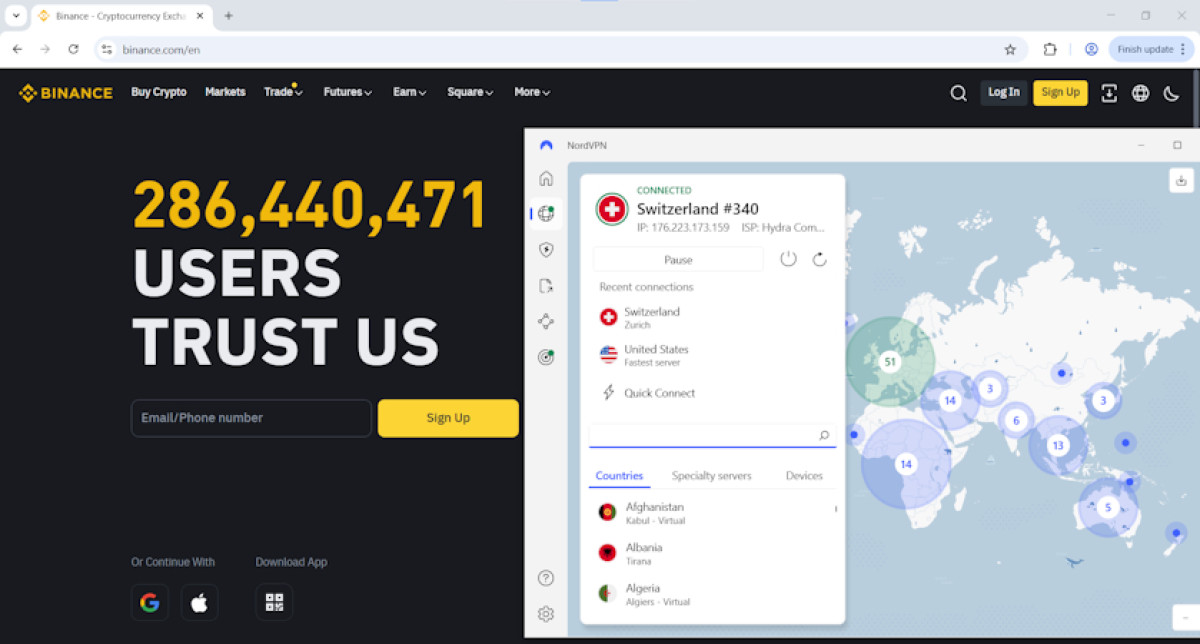Focus the Email/Phone number field
The width and height of the screenshot is (1200, 644).
coord(251,418)
